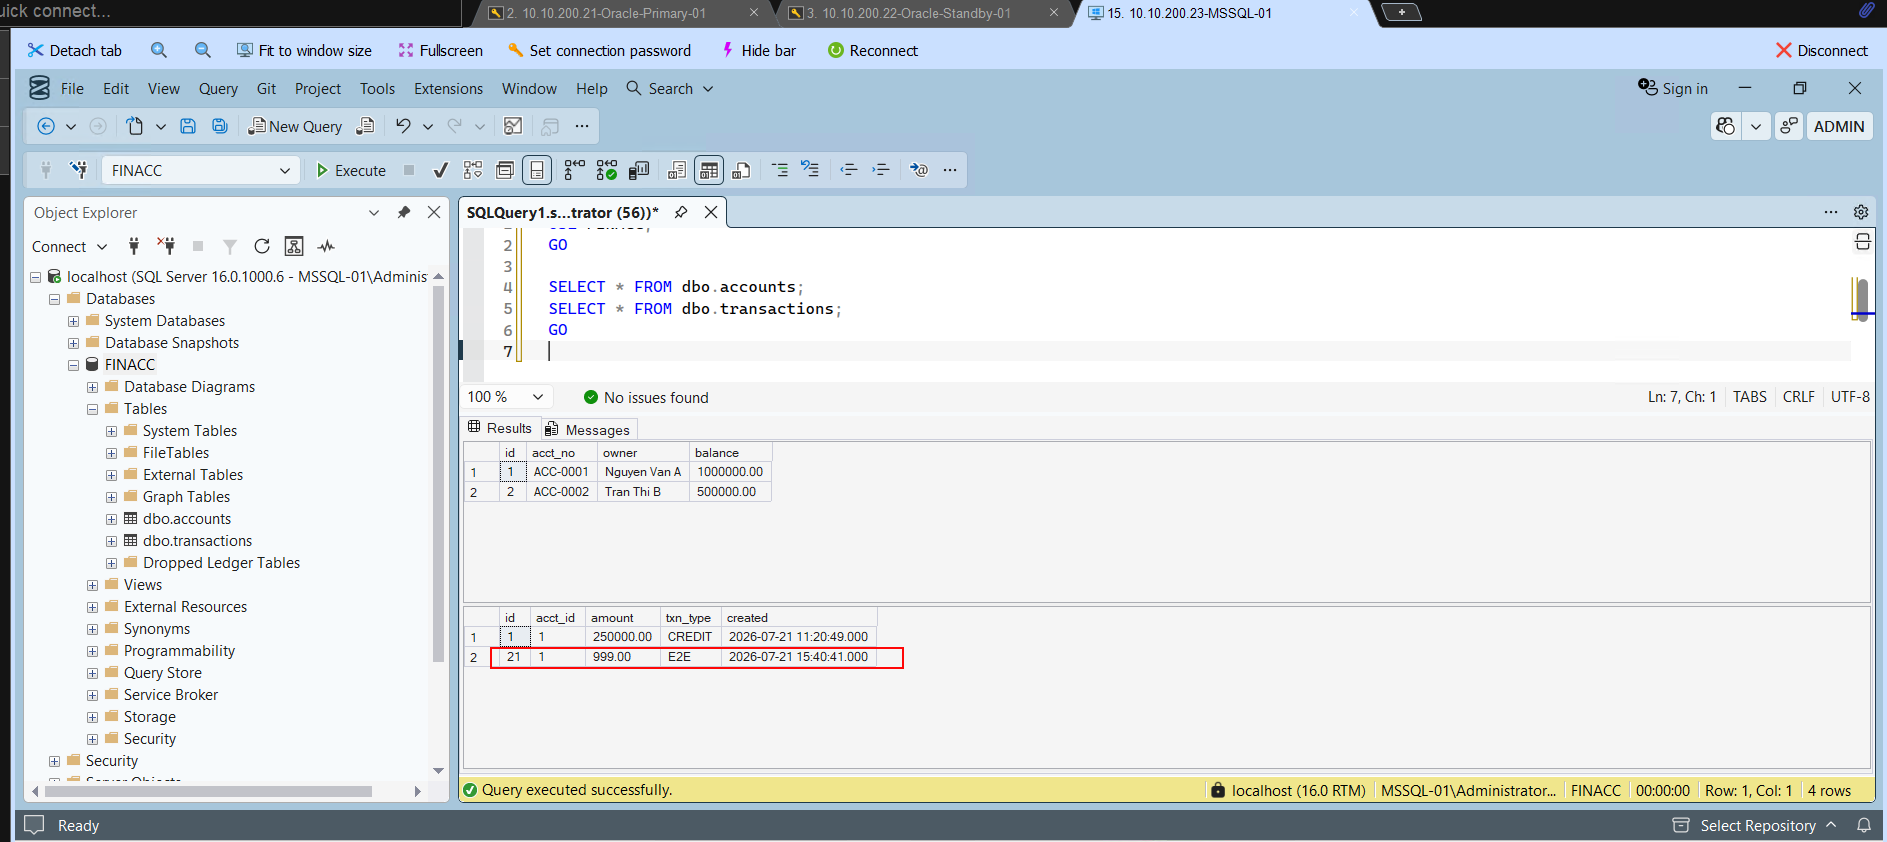The width and height of the screenshot is (1887, 842).
Task: Click Object Explorer tree view icon
Action: [294, 246]
